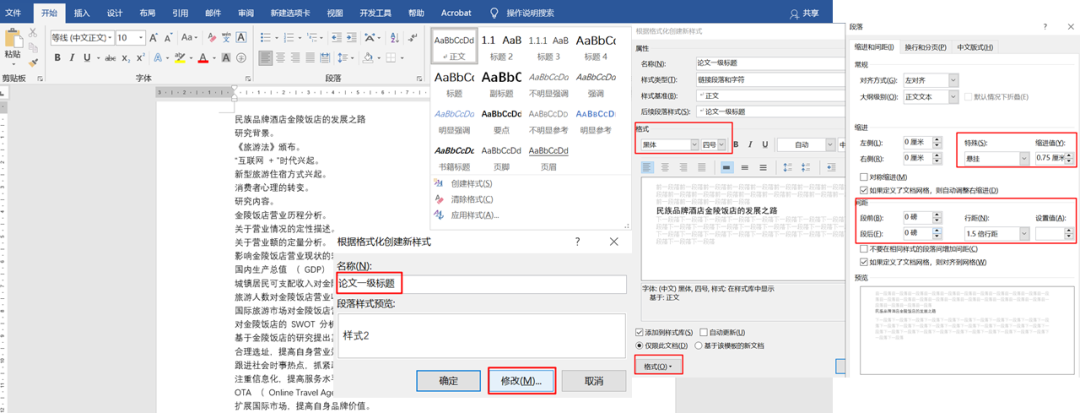Open the 审阅 ribbon tab
1080x413 pixels.
pyautogui.click(x=245, y=13)
